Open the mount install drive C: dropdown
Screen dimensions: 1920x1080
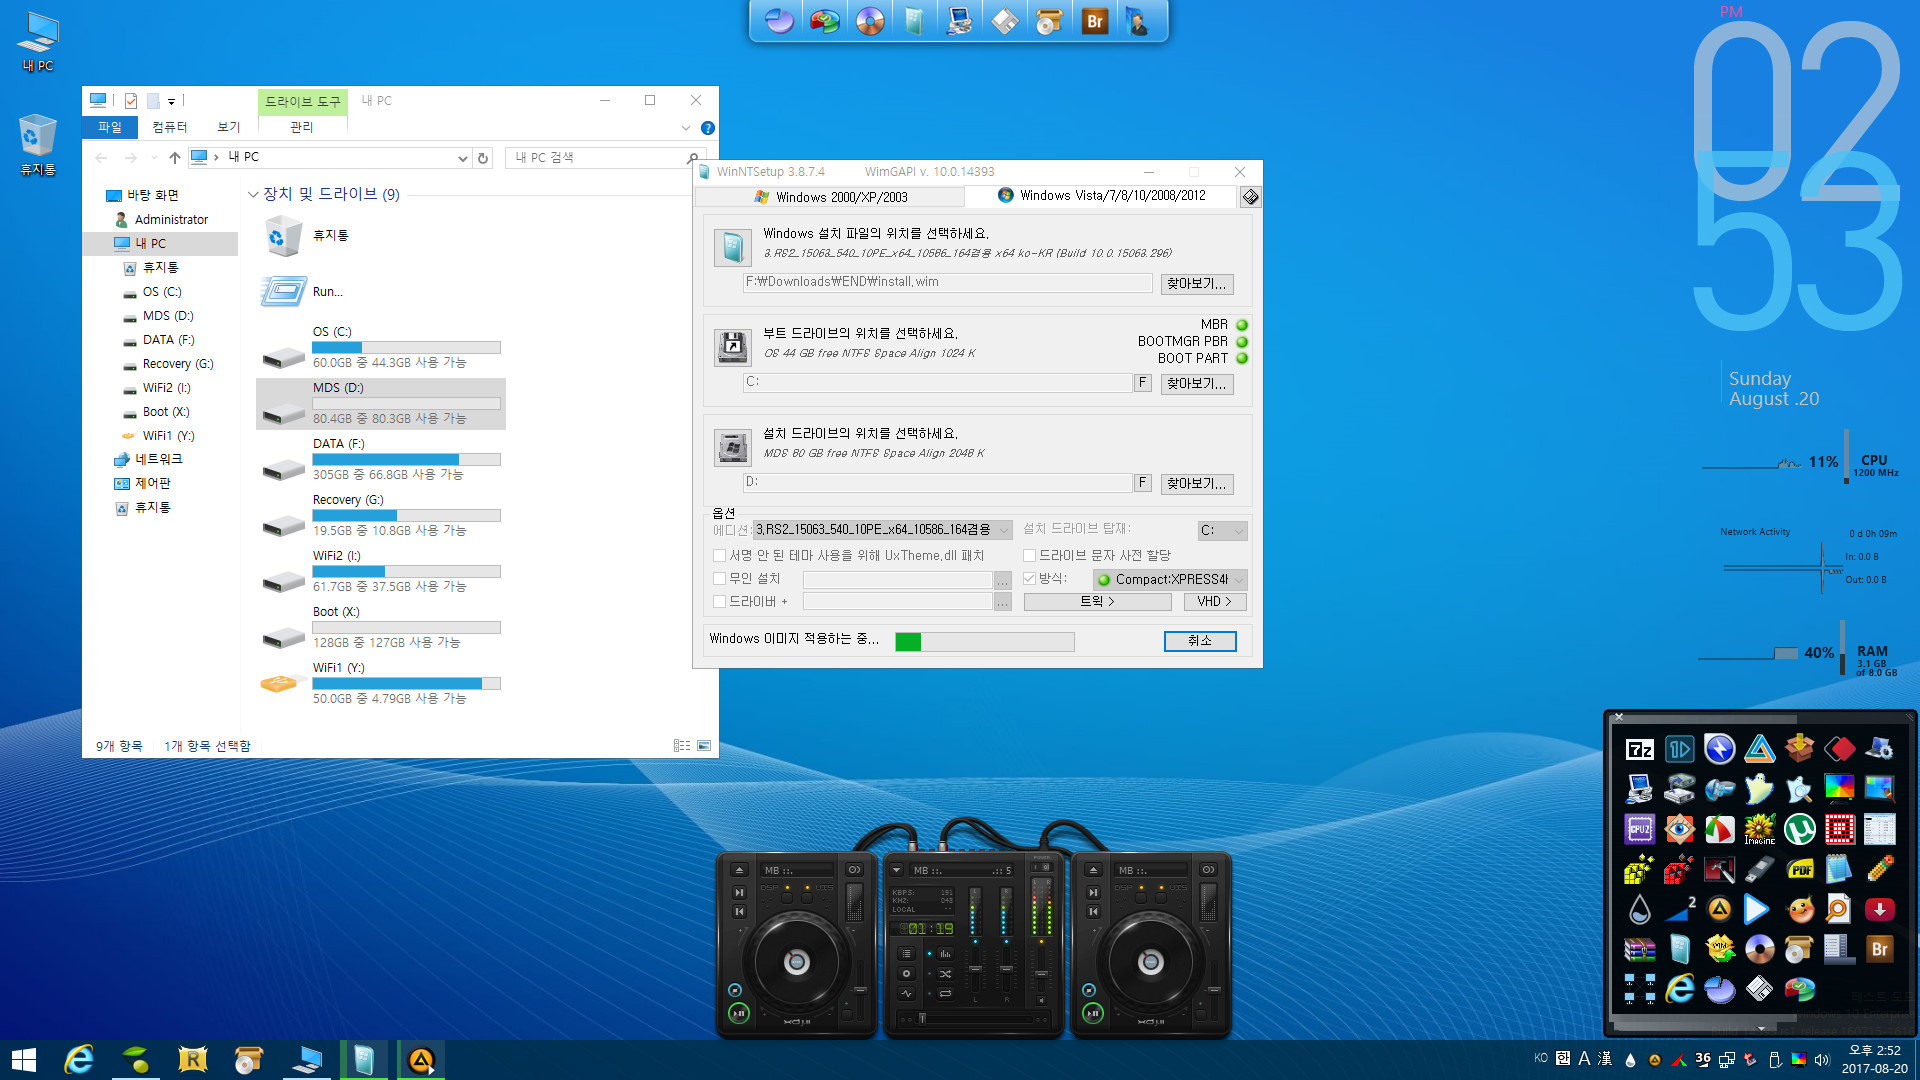pyautogui.click(x=1222, y=531)
